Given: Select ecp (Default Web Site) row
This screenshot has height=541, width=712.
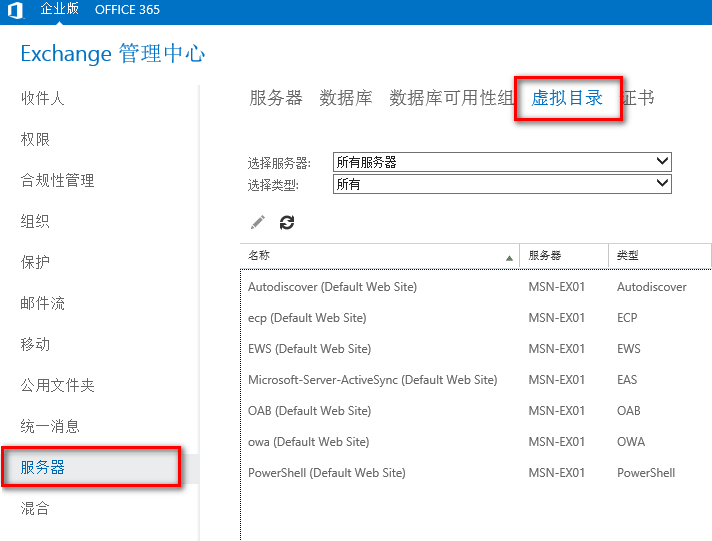Looking at the screenshot, I should [476, 318].
